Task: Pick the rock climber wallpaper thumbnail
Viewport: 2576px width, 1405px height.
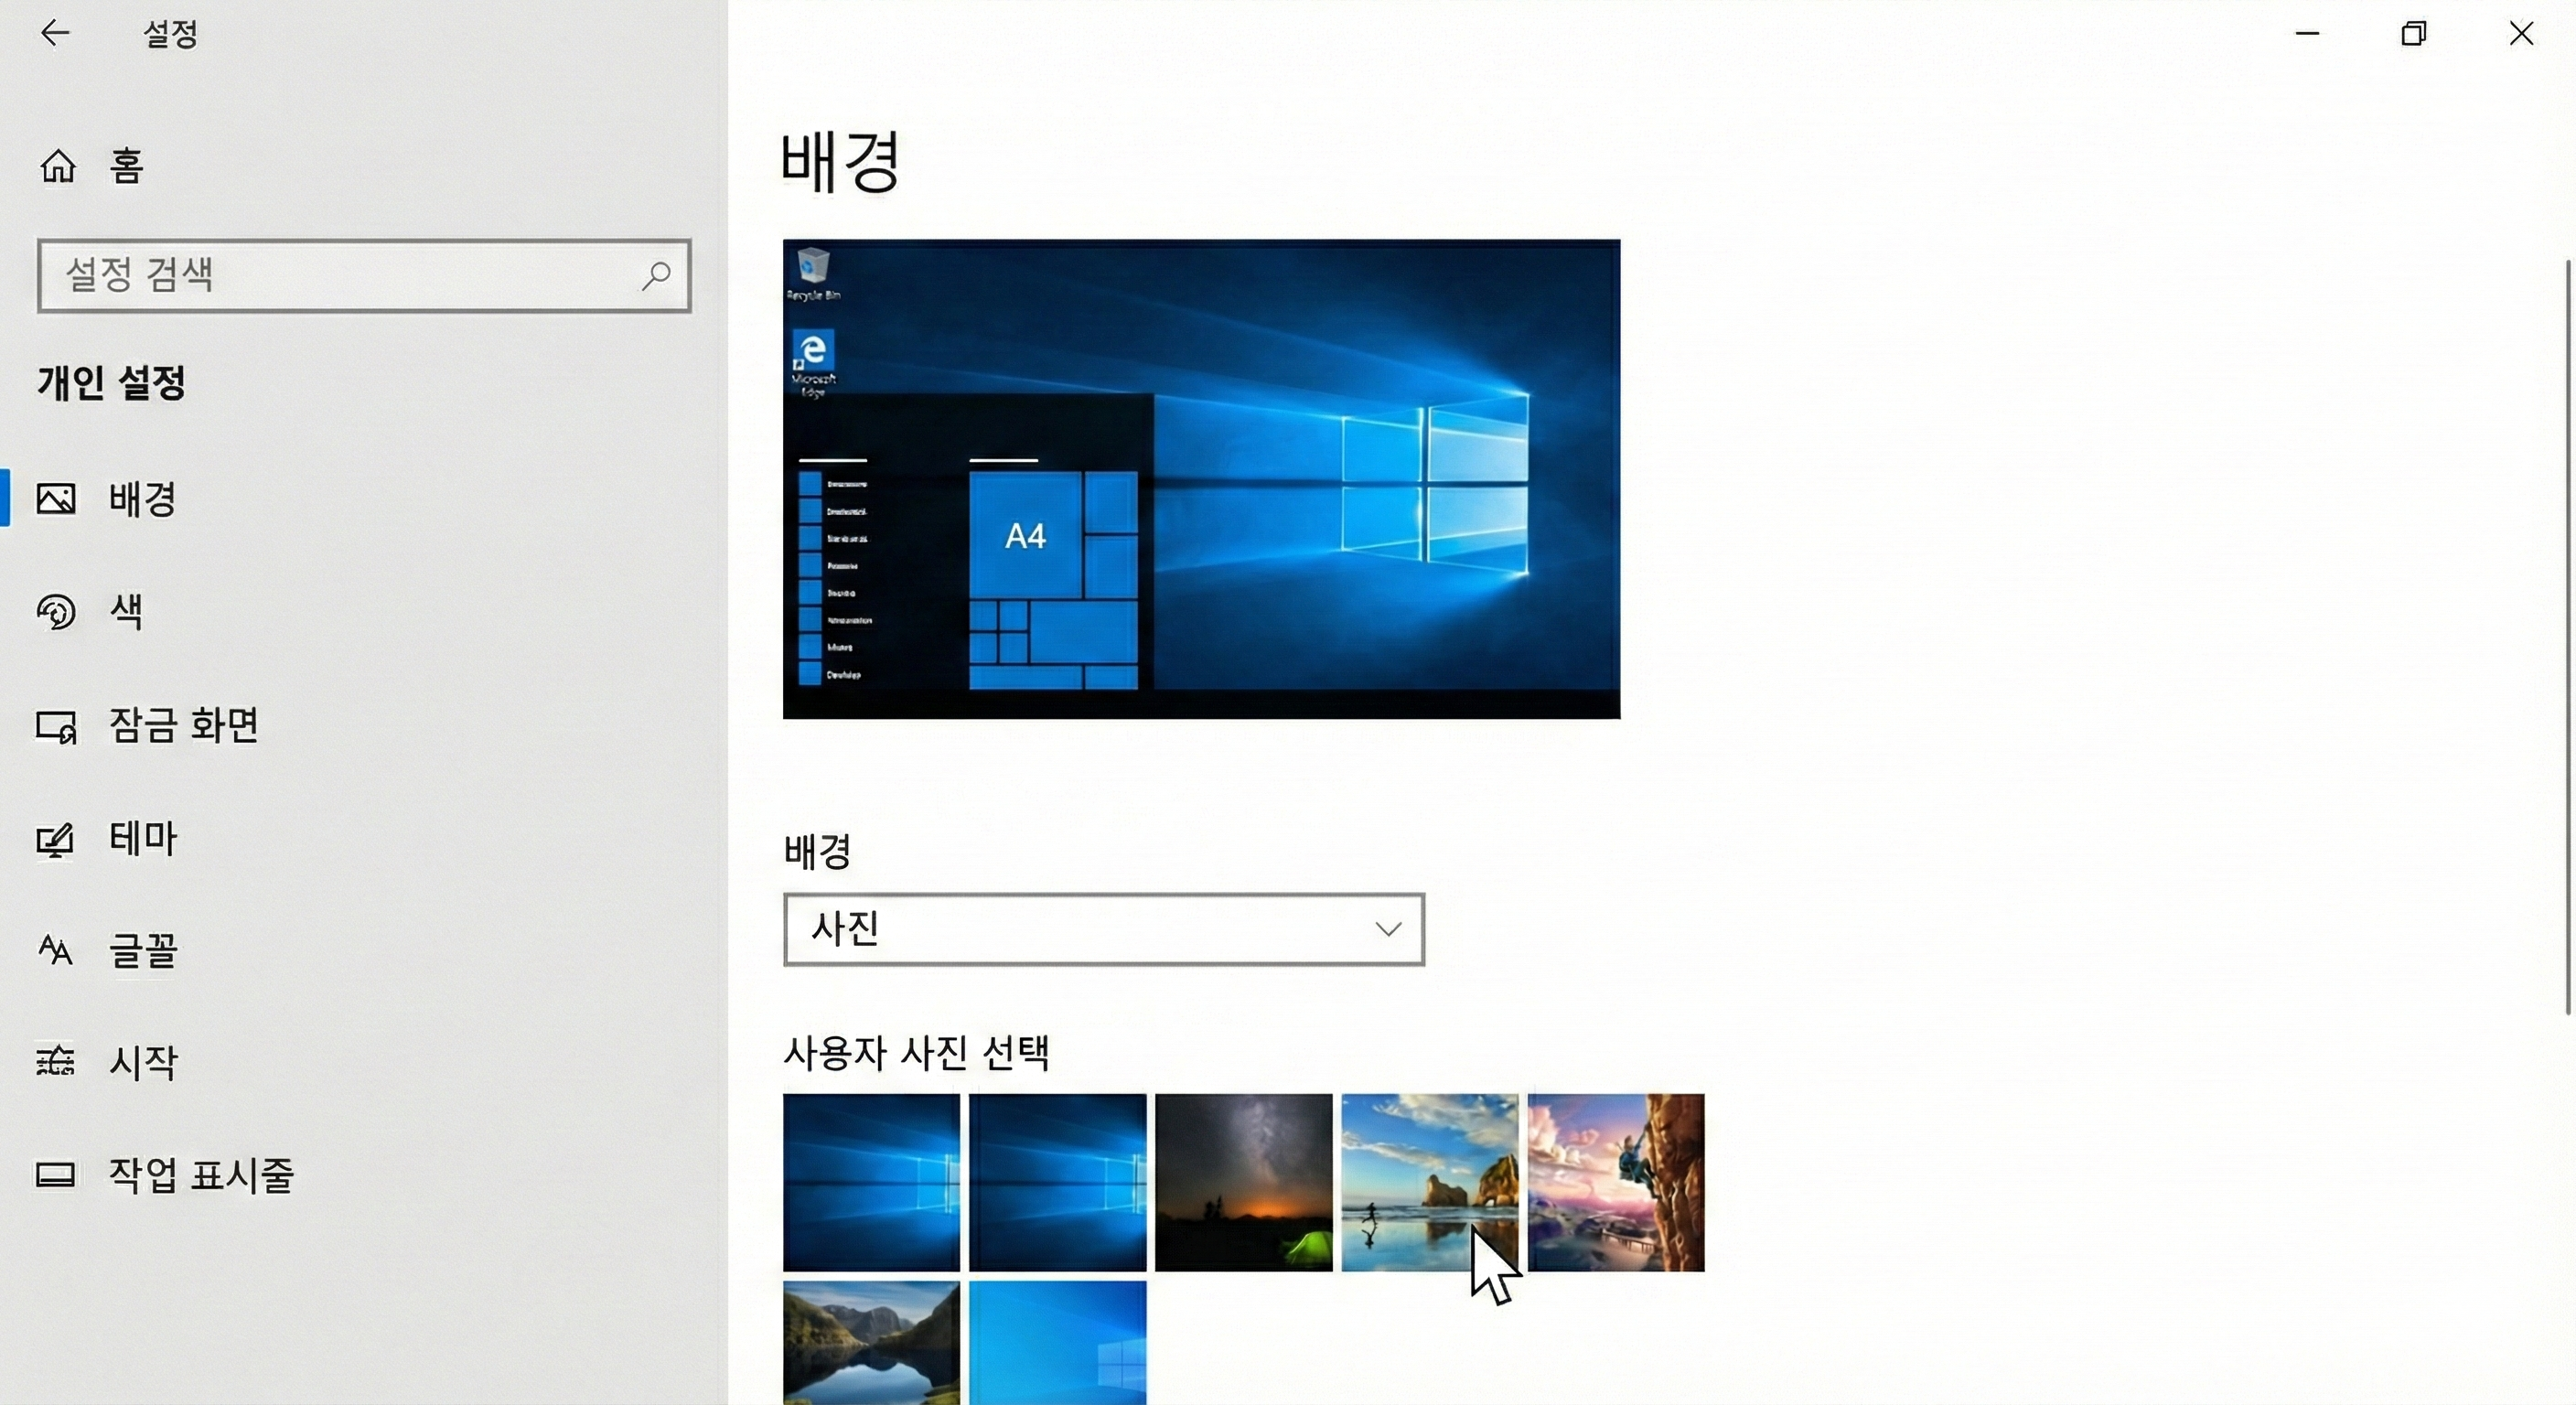Action: (x=1615, y=1182)
